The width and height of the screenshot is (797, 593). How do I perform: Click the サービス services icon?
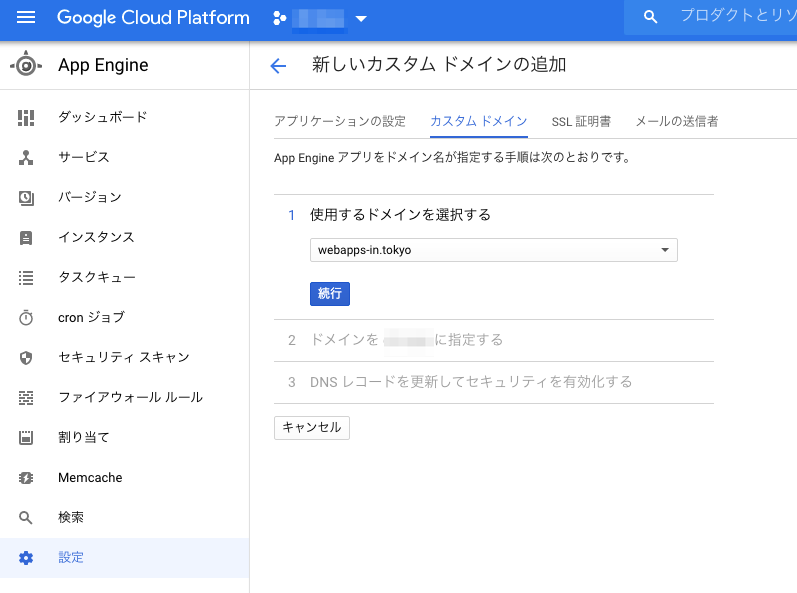pos(26,158)
